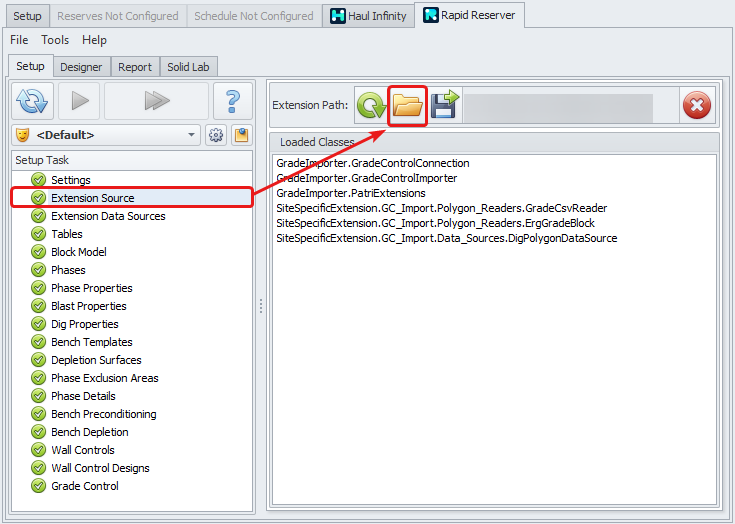Browse for extension path folder icon
Image resolution: width=735 pixels, height=524 pixels.
click(x=407, y=105)
